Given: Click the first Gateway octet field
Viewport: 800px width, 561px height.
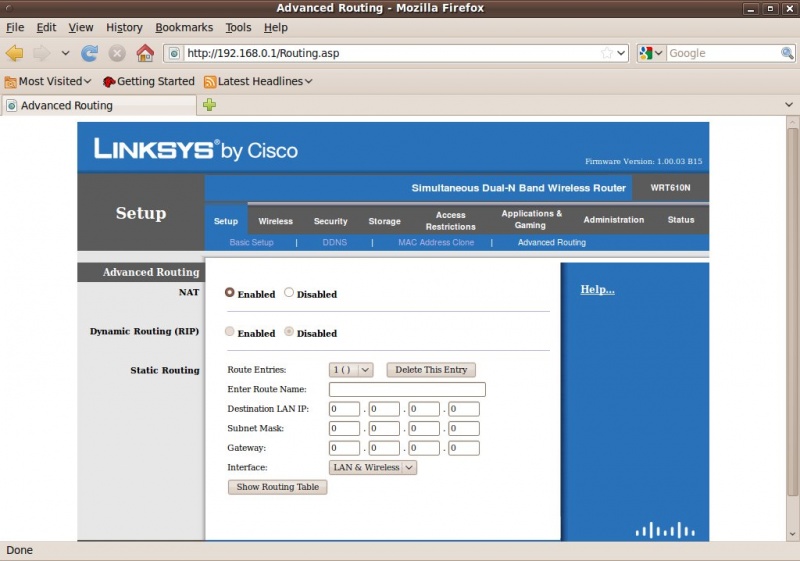Looking at the screenshot, I should click(x=344, y=448).
